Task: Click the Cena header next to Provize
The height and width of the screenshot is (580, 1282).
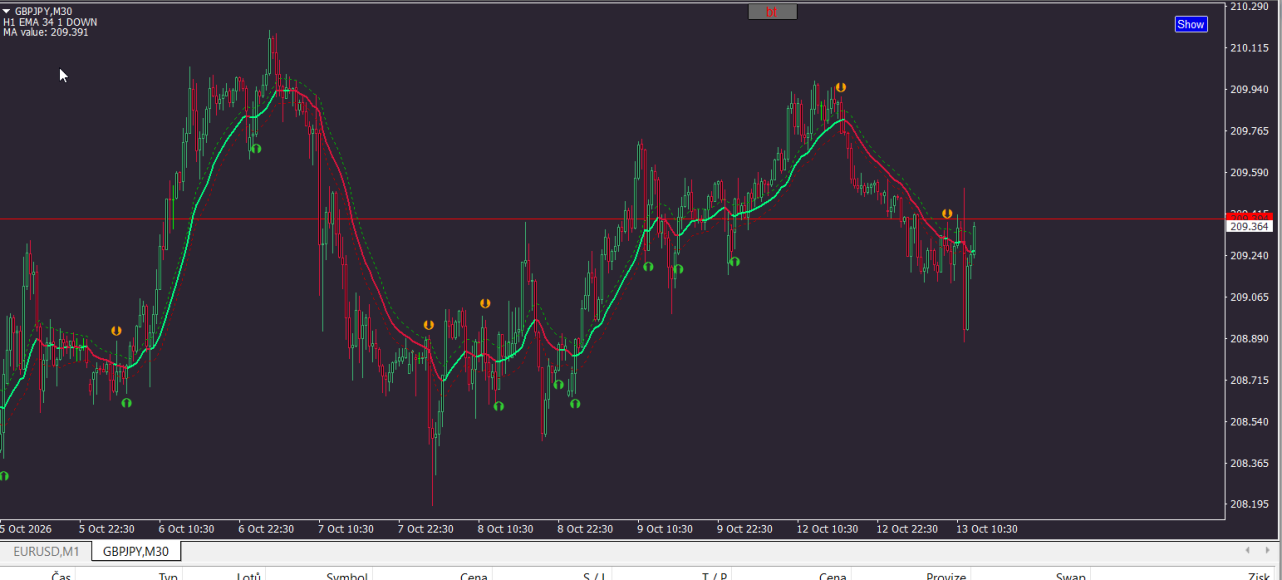Action: click(833, 576)
